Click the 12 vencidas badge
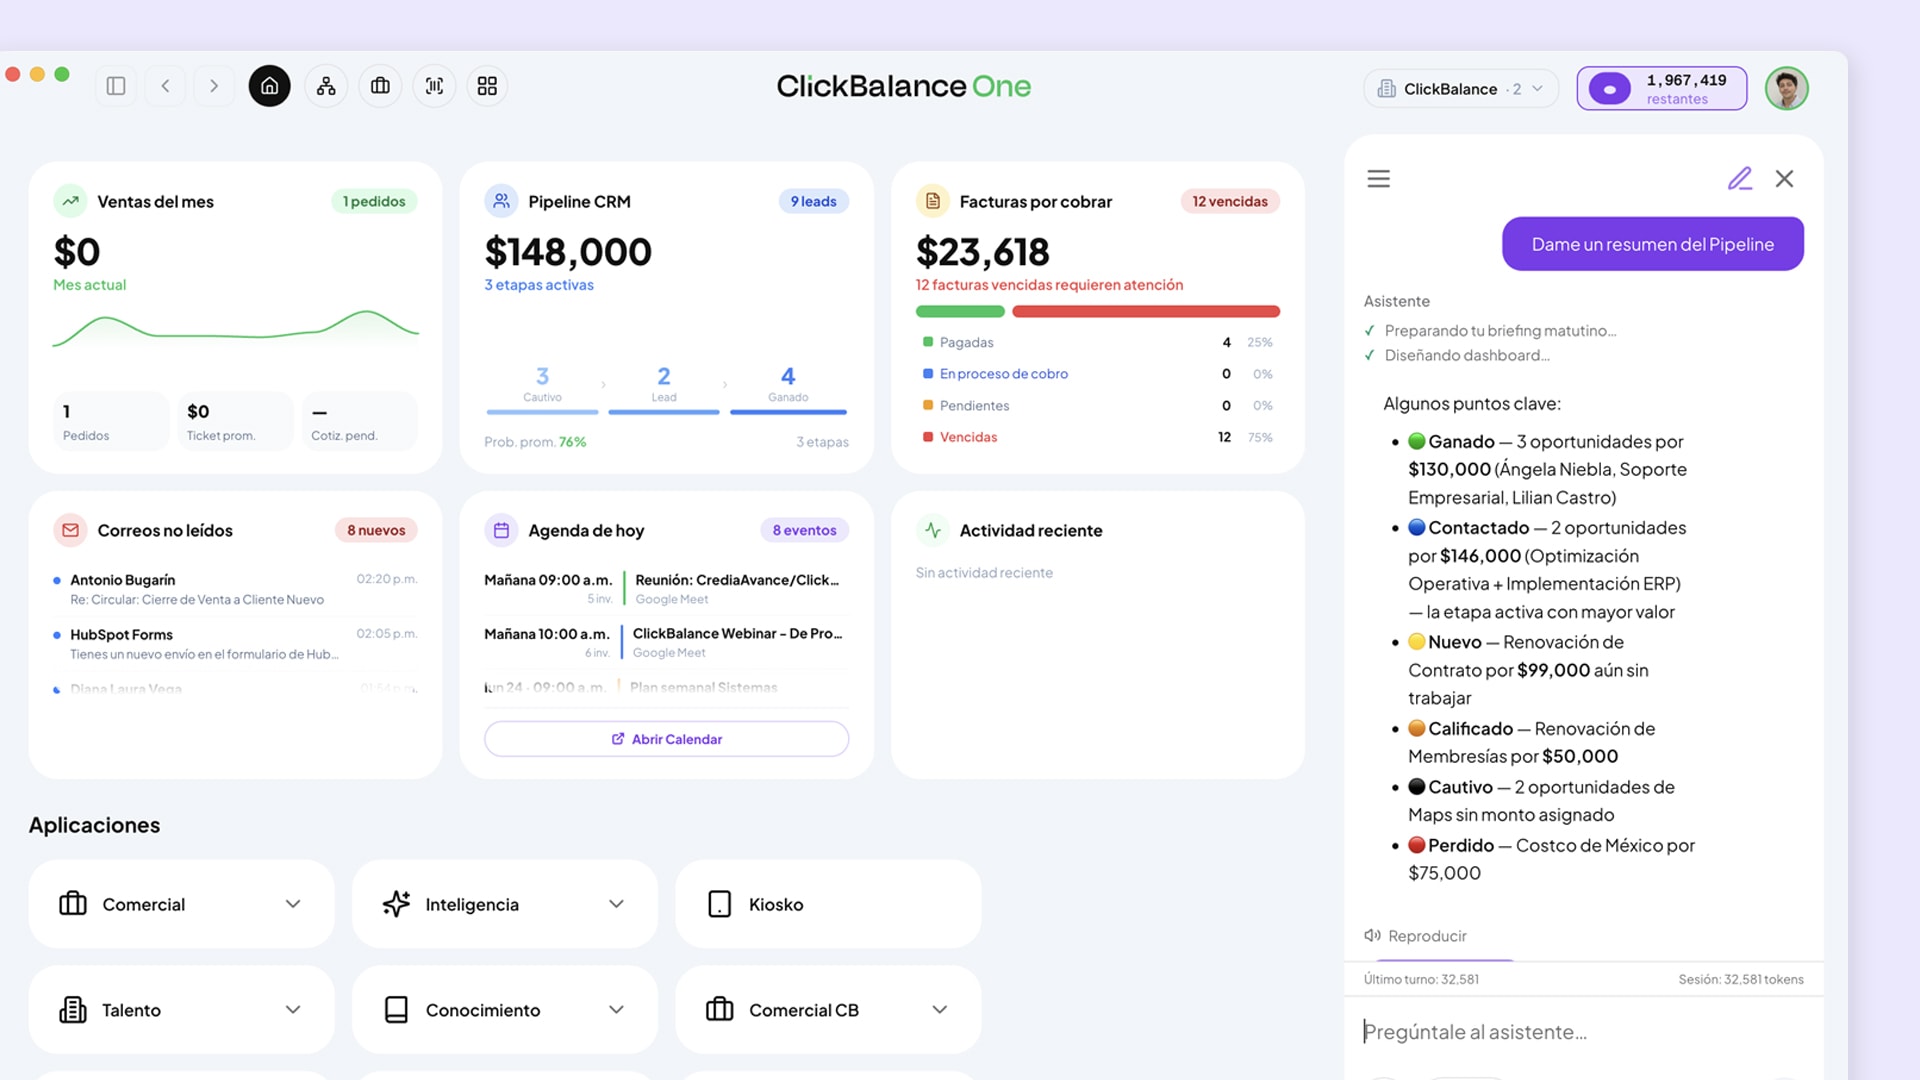Viewport: 1920px width, 1080px height. (x=1230, y=202)
